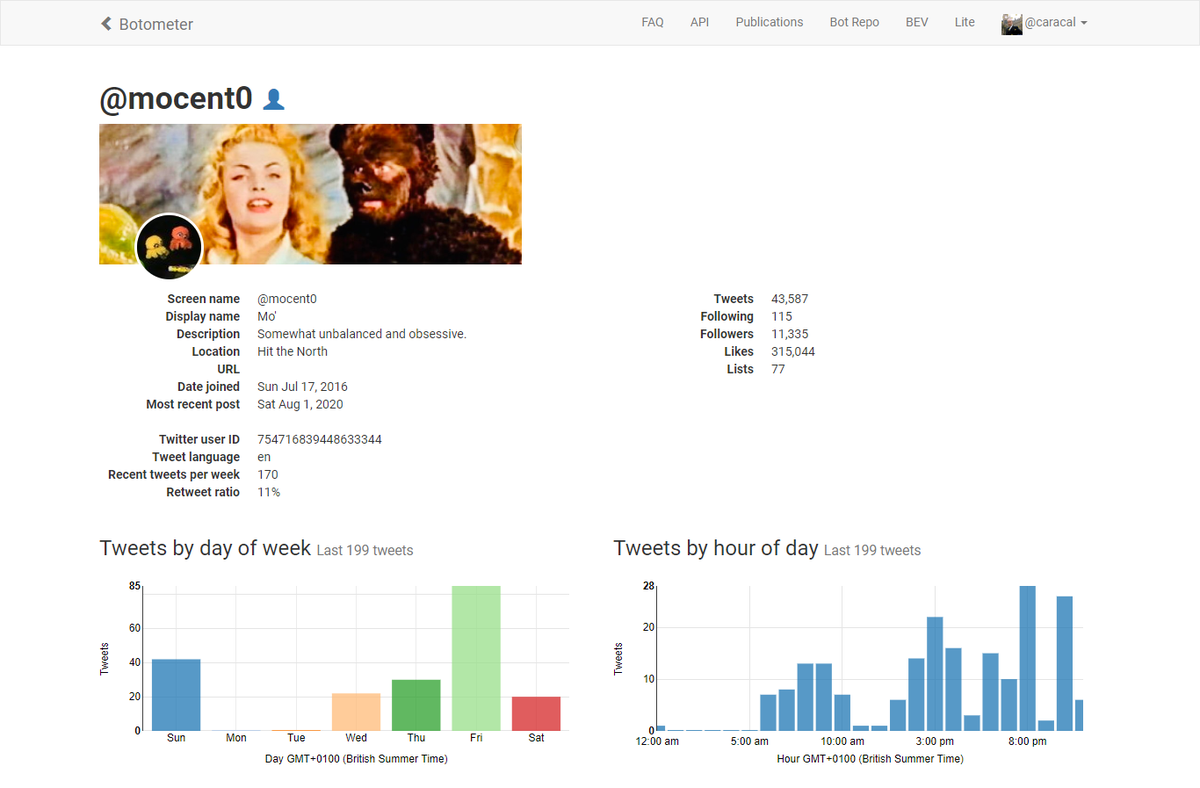Viewport: 1200px width, 788px height.
Task: Click the Sunday bar in day-of-week chart
Action: pos(176,695)
